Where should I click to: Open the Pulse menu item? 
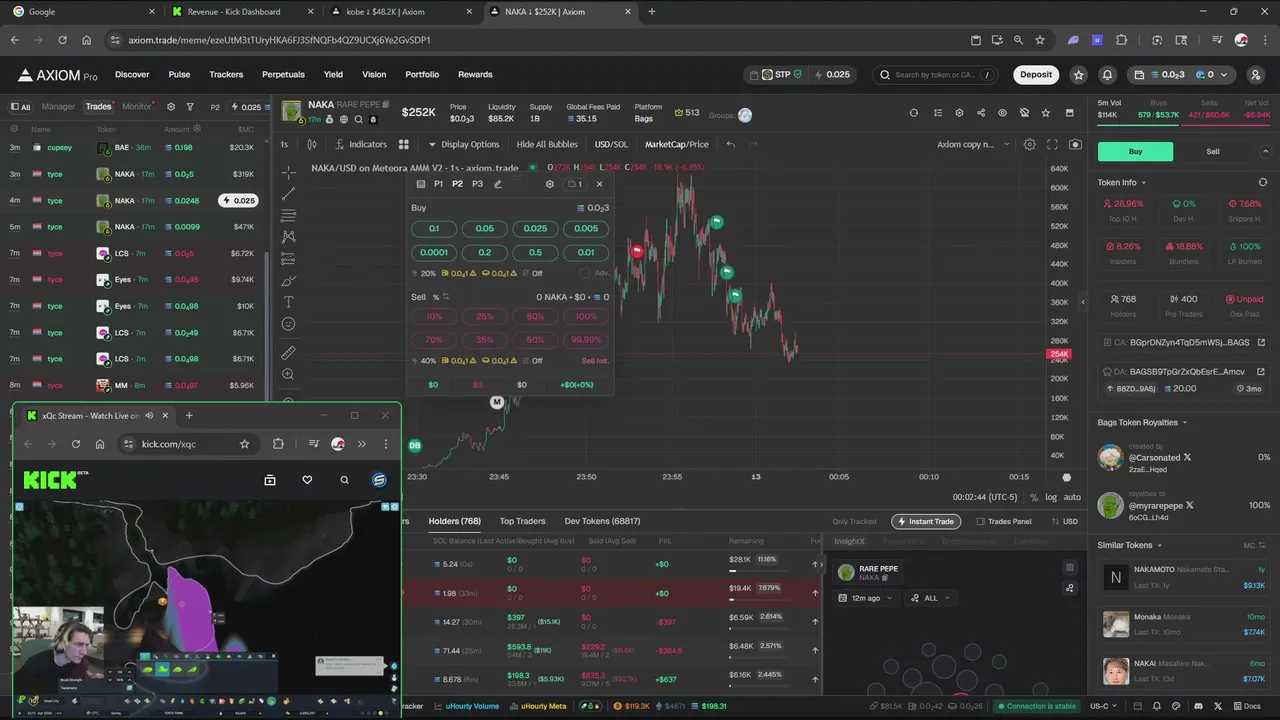[x=179, y=74]
